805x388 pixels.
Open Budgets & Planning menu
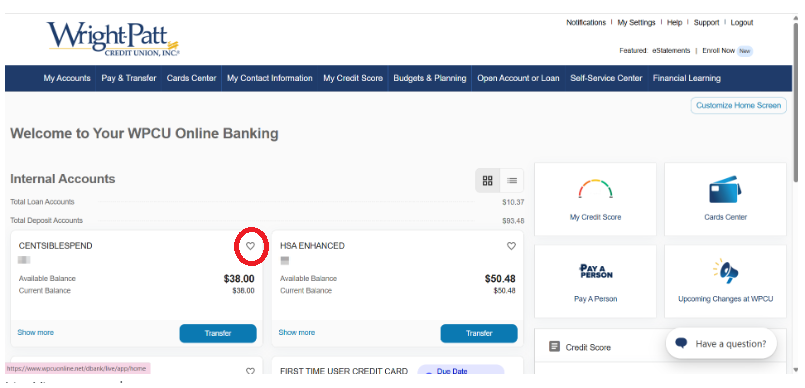430,78
